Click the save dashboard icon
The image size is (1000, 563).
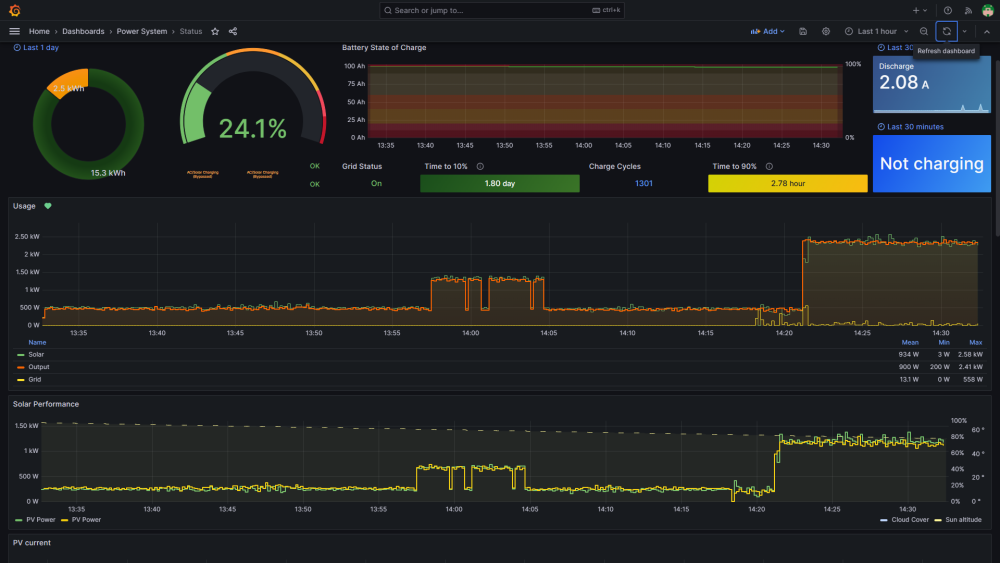coord(803,31)
